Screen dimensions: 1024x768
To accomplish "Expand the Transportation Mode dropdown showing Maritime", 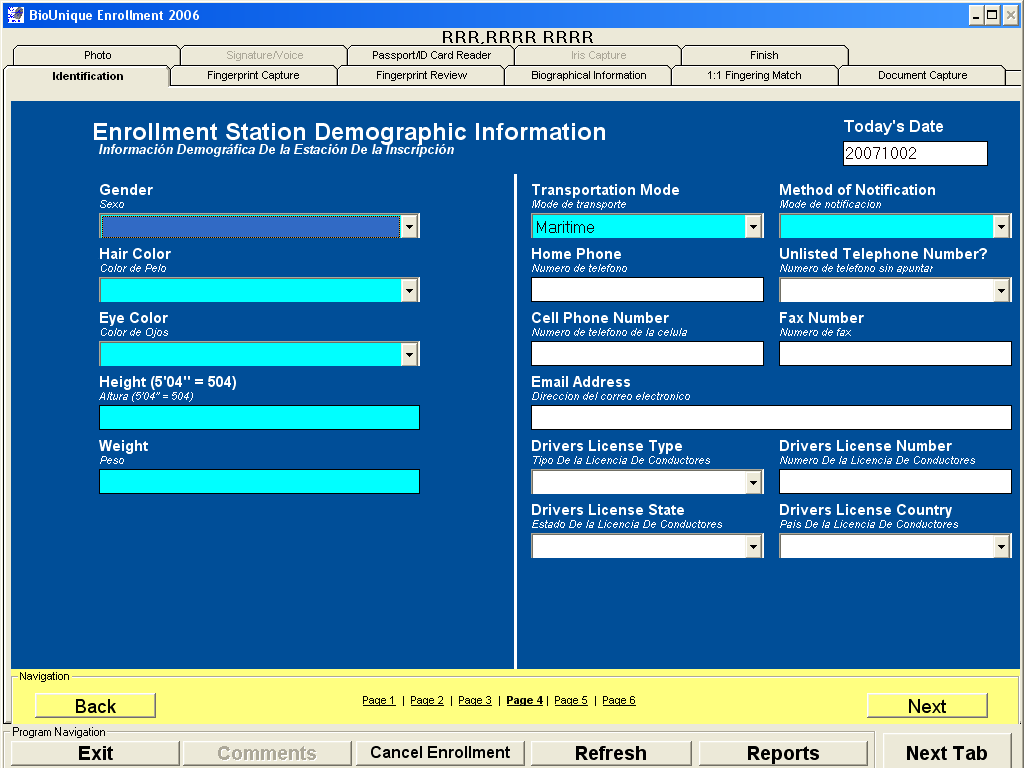I will click(x=754, y=227).
